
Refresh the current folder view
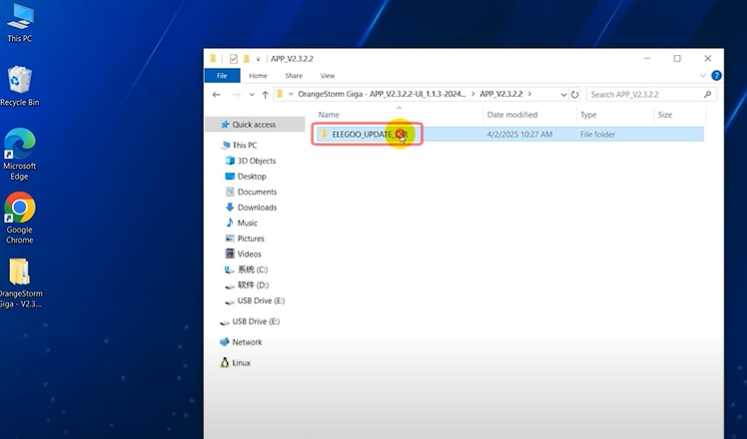[576, 94]
